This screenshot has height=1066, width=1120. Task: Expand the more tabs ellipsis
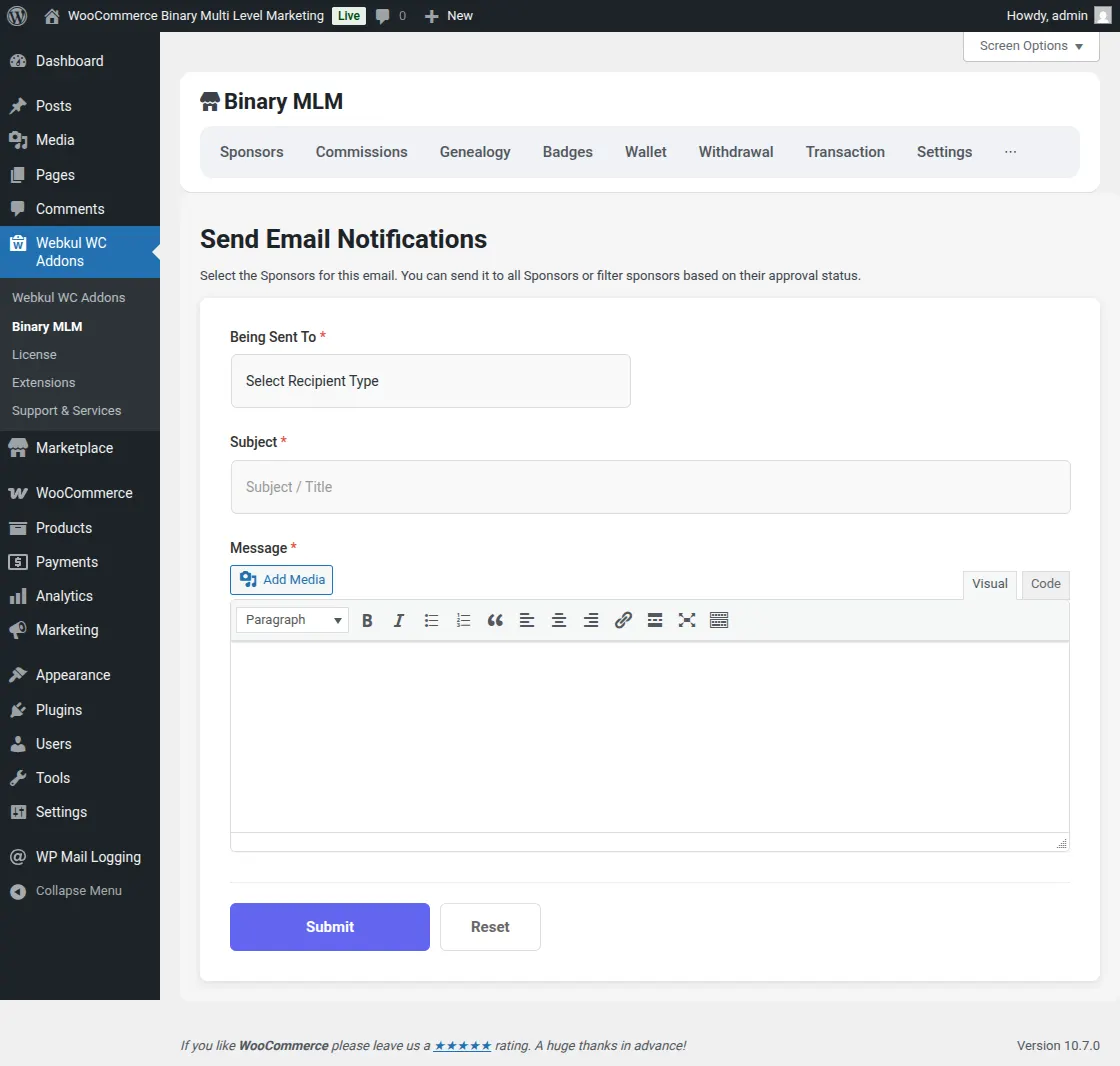point(1010,151)
